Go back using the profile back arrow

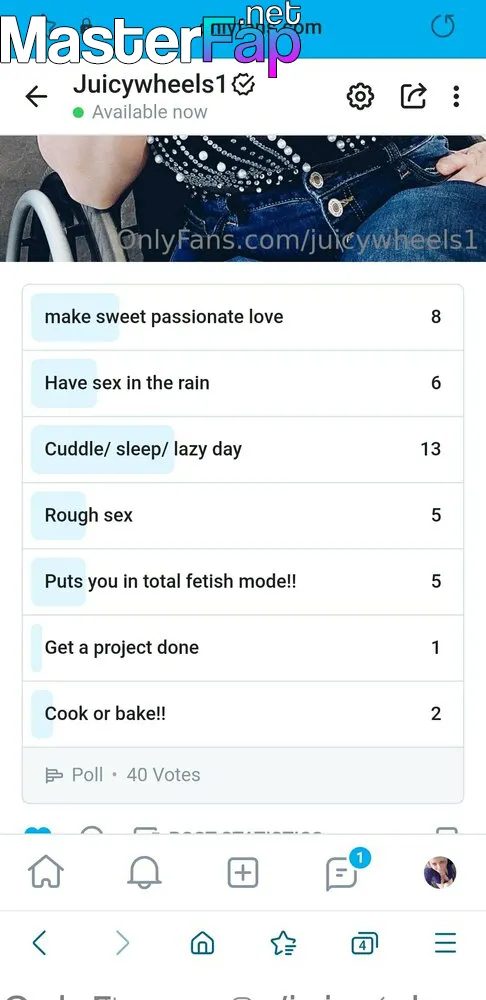(36, 97)
